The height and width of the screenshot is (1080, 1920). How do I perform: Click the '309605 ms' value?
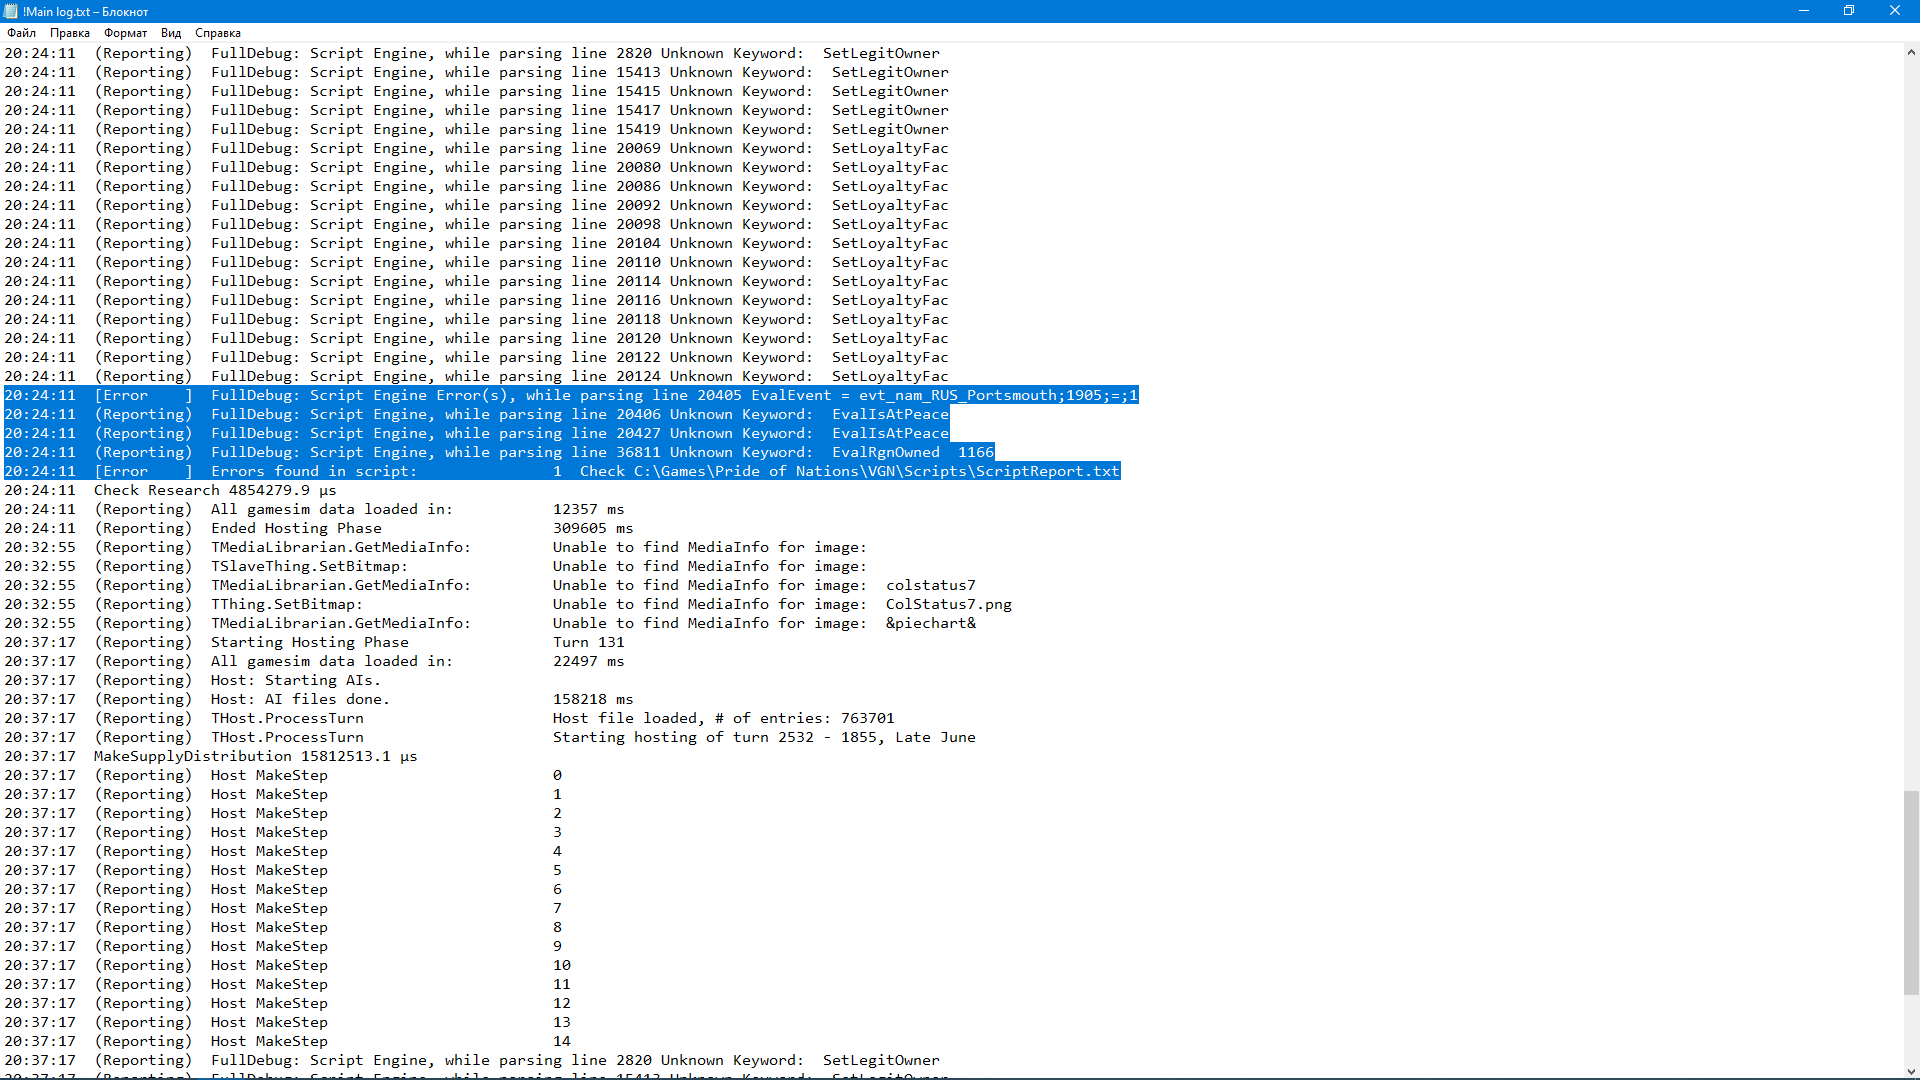(x=593, y=528)
